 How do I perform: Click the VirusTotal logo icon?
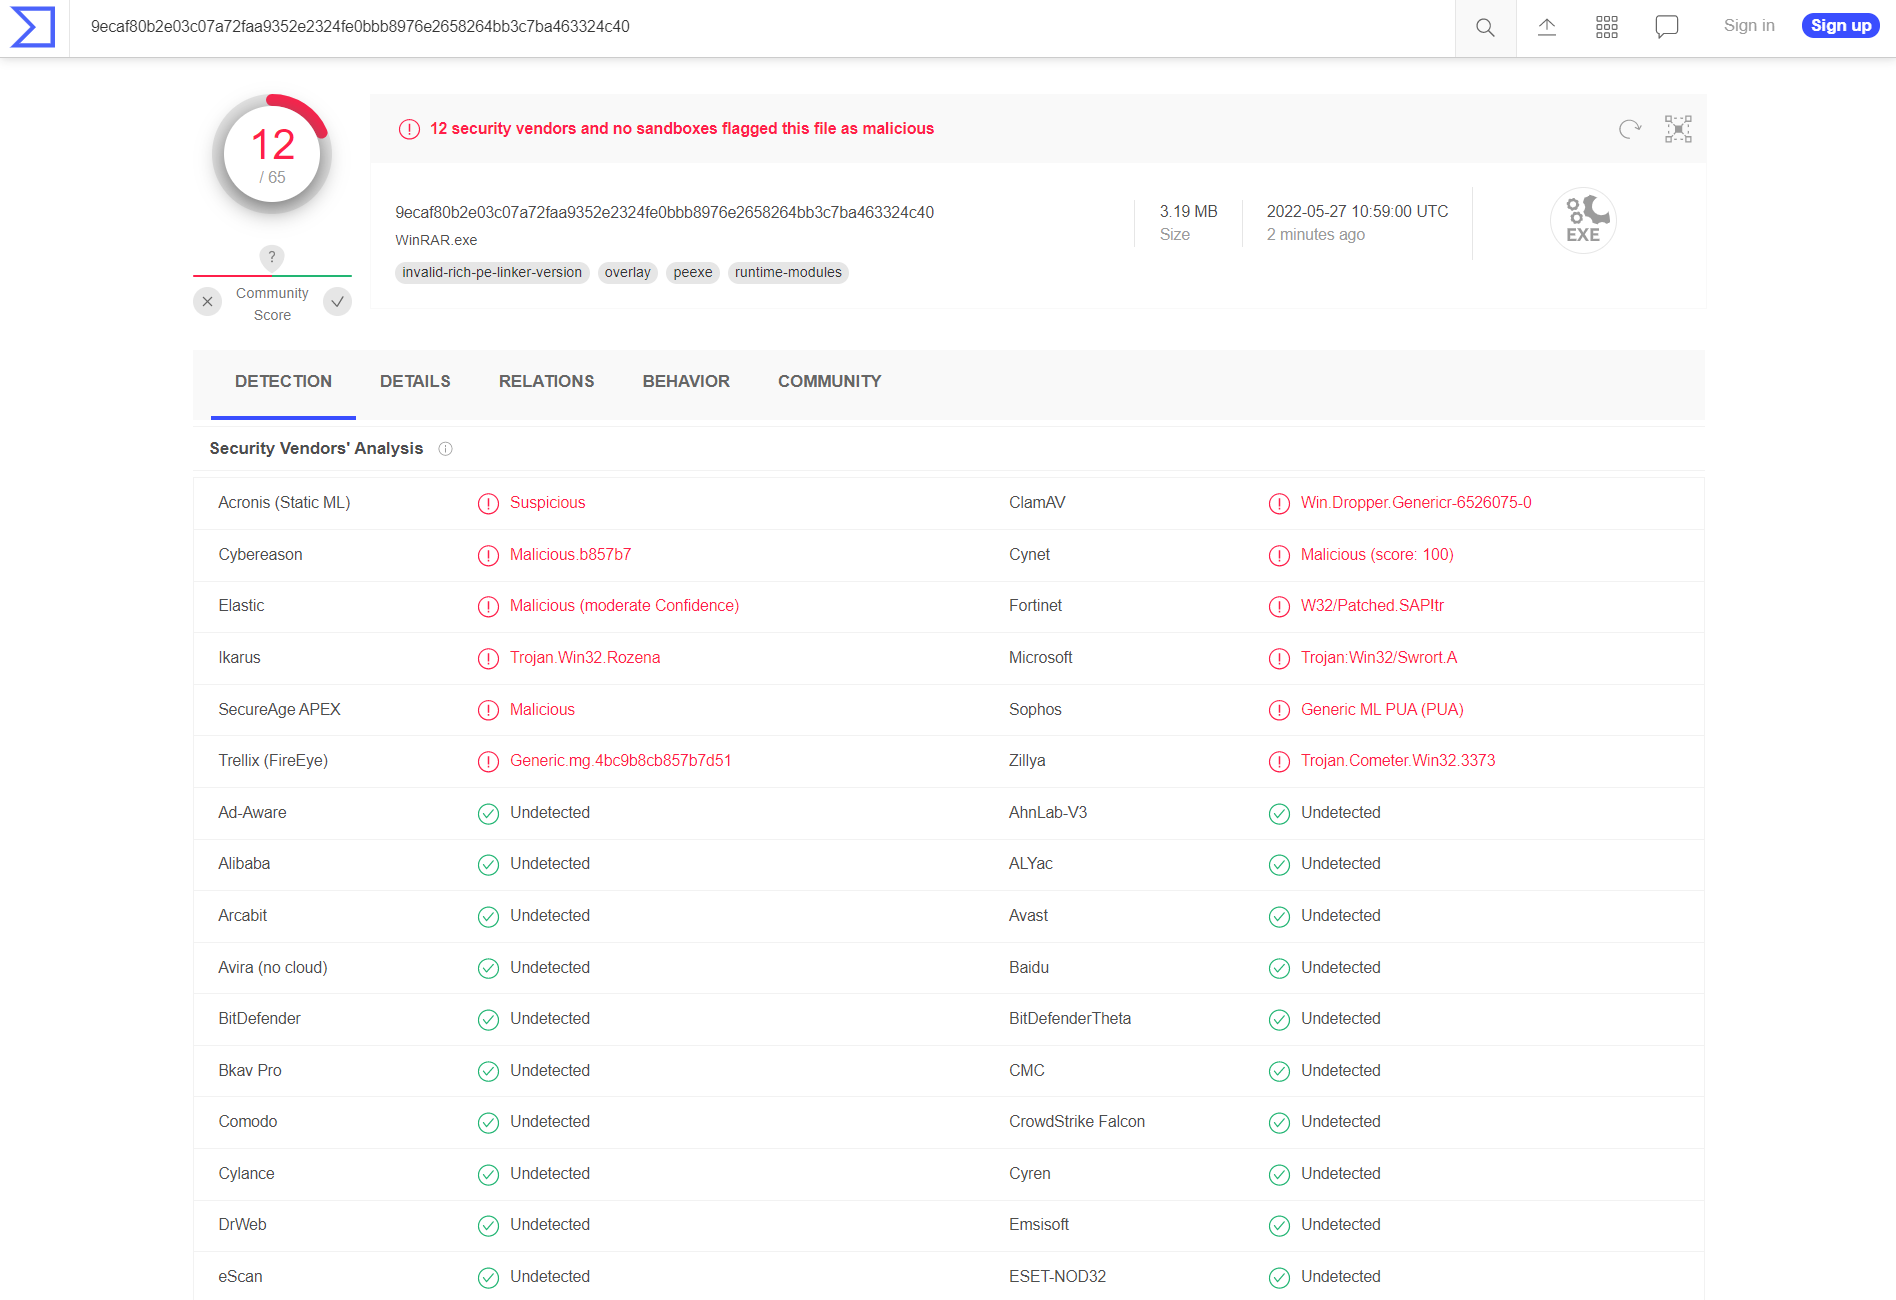pos(33,27)
